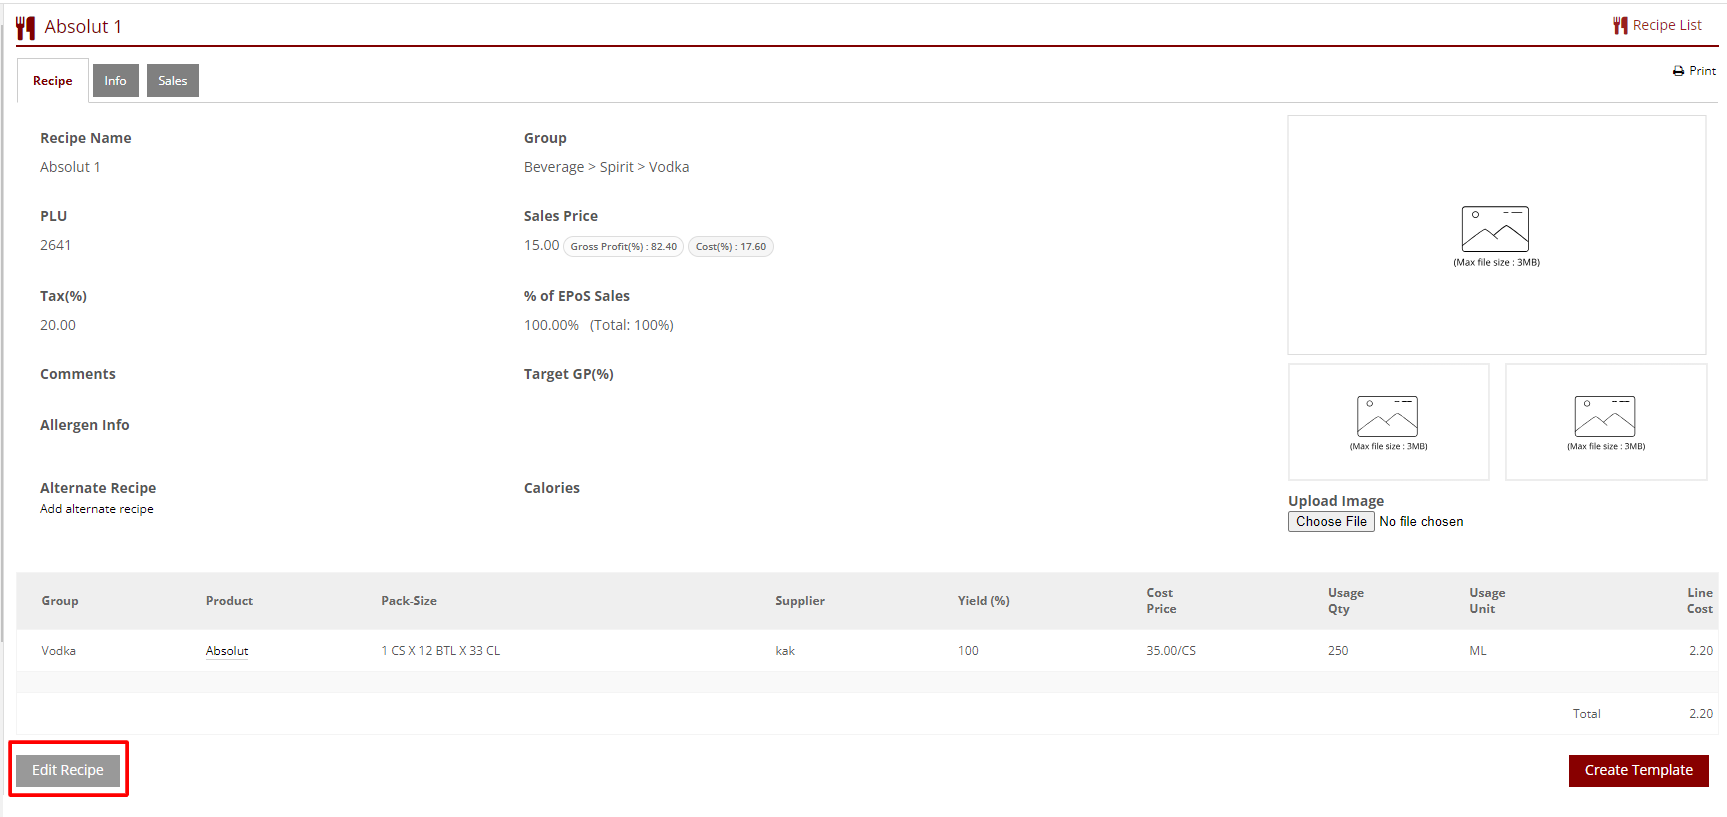Click Choose File to upload image
The width and height of the screenshot is (1727, 817).
pos(1331,522)
